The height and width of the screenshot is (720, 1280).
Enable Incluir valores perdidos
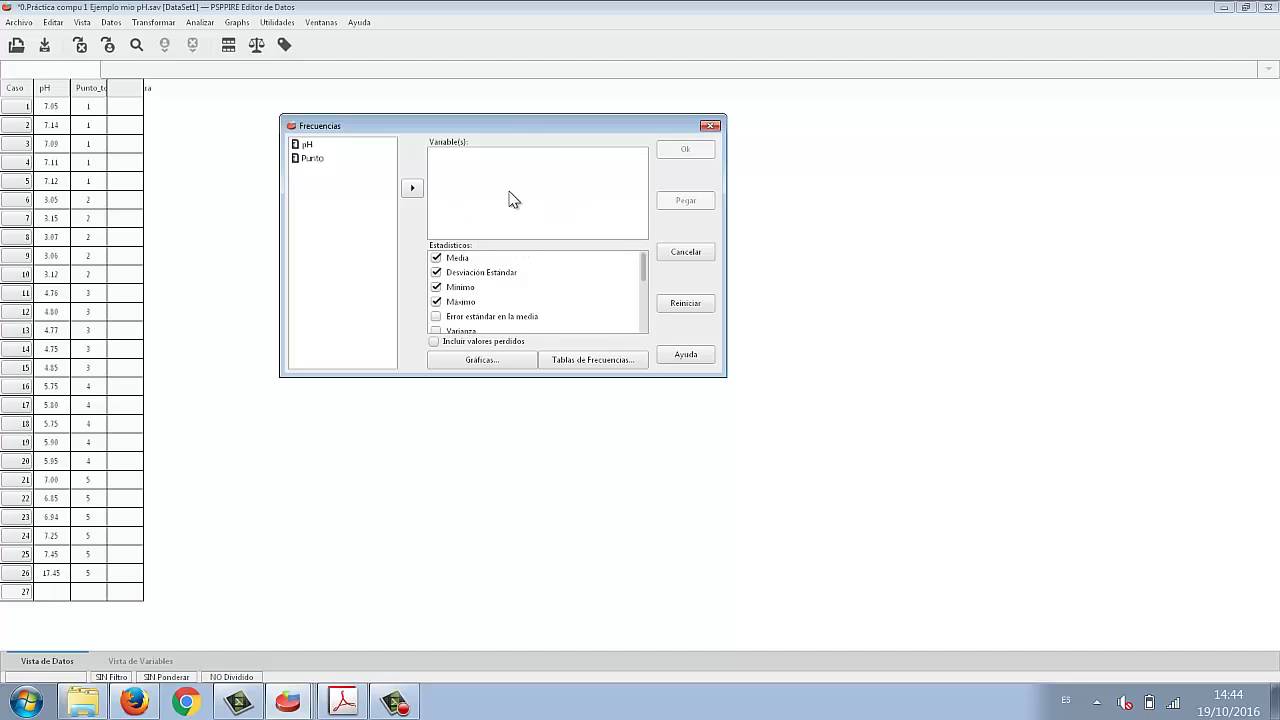434,341
